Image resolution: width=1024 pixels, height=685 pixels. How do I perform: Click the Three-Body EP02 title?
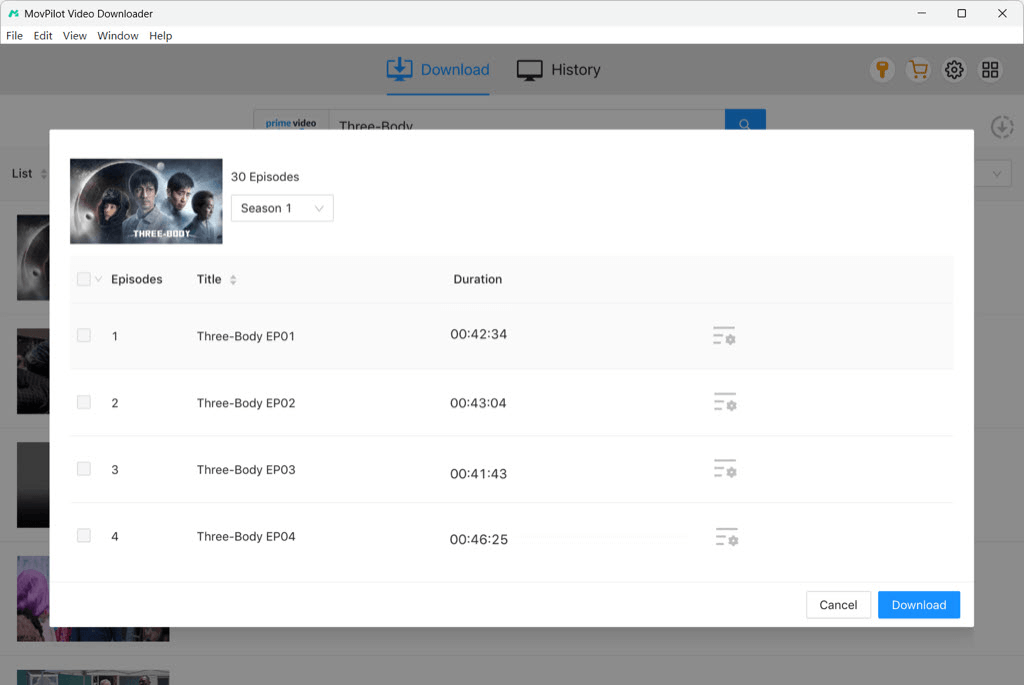coord(246,403)
